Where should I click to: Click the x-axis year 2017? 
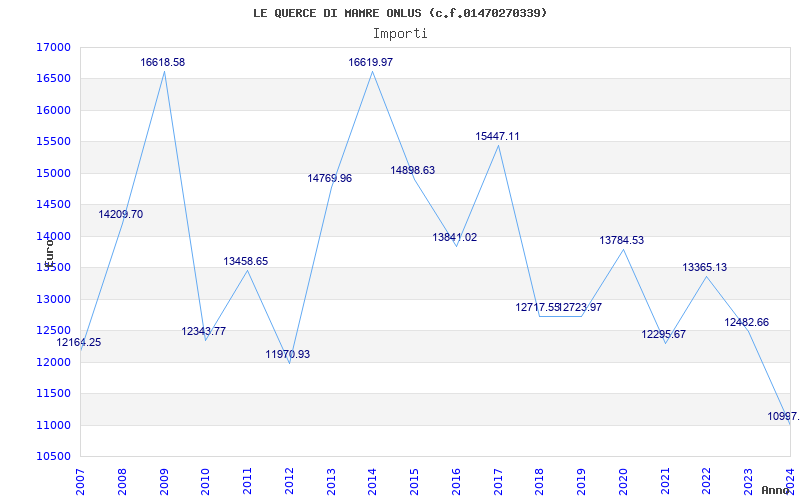point(498,482)
